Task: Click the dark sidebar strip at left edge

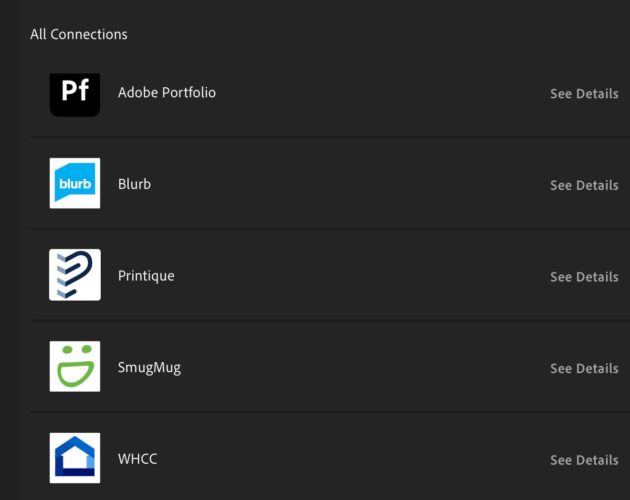Action: click(10, 250)
